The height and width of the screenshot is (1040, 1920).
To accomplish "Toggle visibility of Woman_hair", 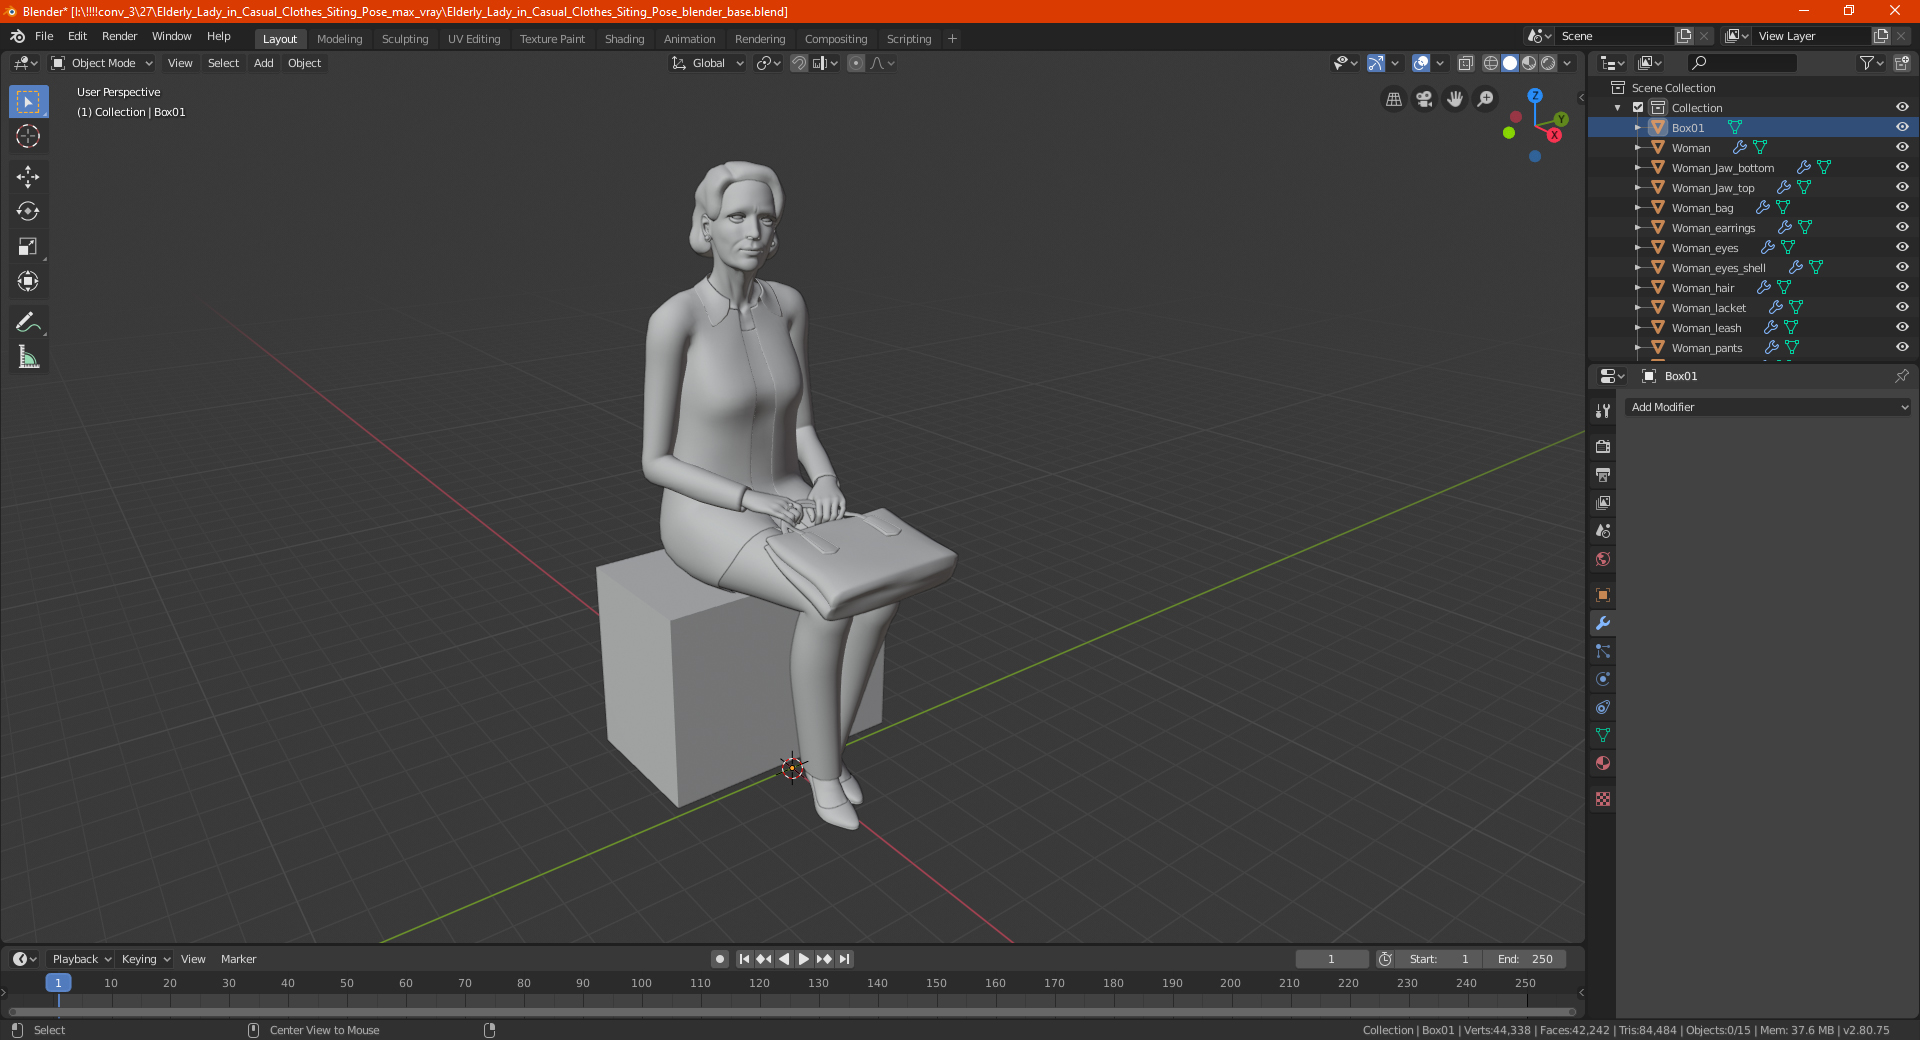I will tap(1902, 287).
